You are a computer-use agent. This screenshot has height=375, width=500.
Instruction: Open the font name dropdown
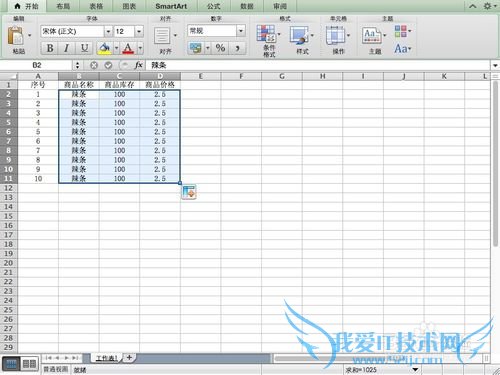[x=108, y=31]
